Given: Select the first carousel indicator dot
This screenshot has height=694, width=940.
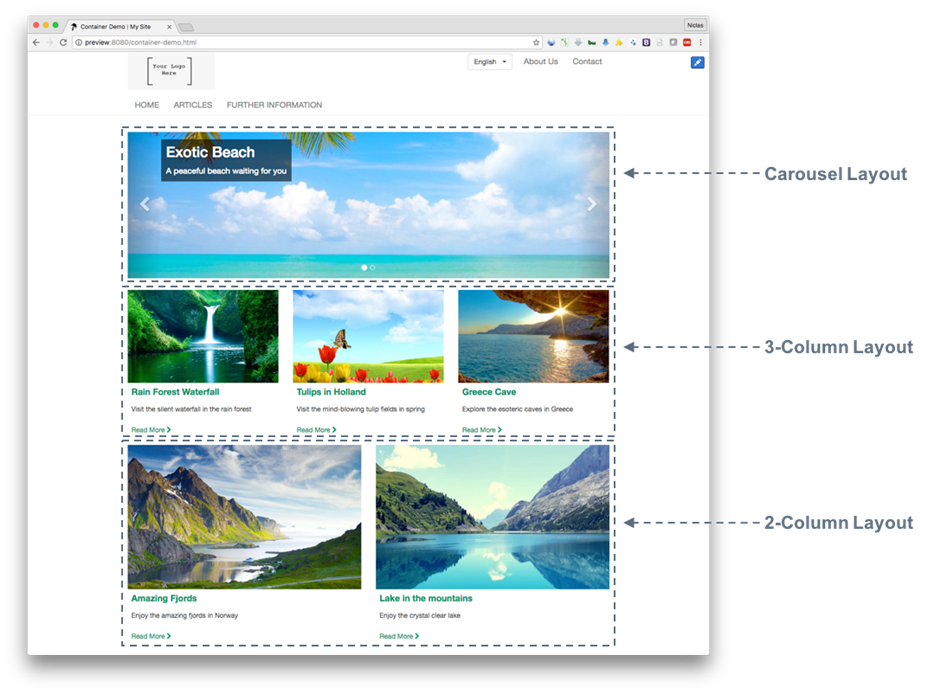Looking at the screenshot, I should click(364, 268).
